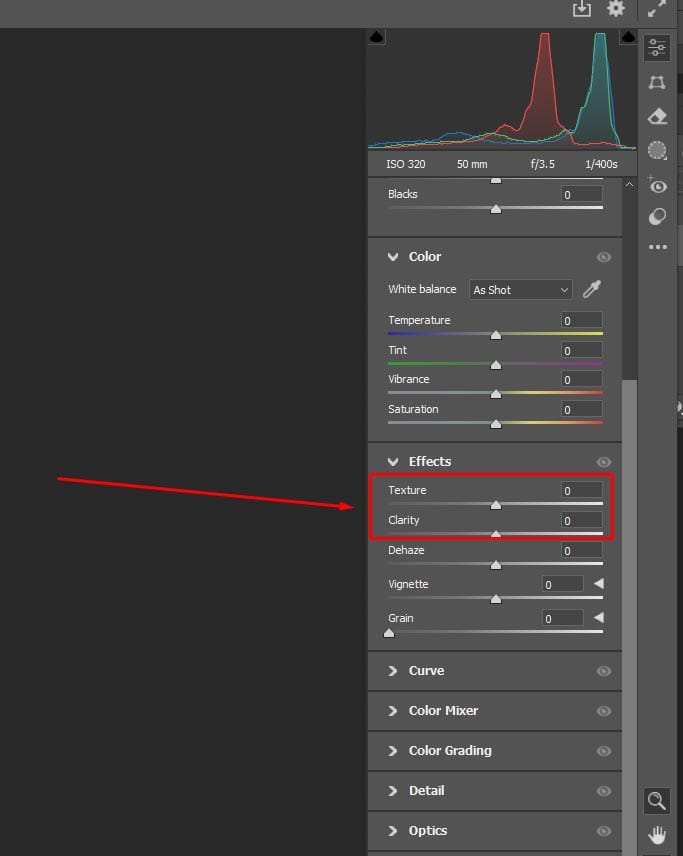Click the Blacks value field
The height and width of the screenshot is (856, 683).
pyautogui.click(x=582, y=194)
